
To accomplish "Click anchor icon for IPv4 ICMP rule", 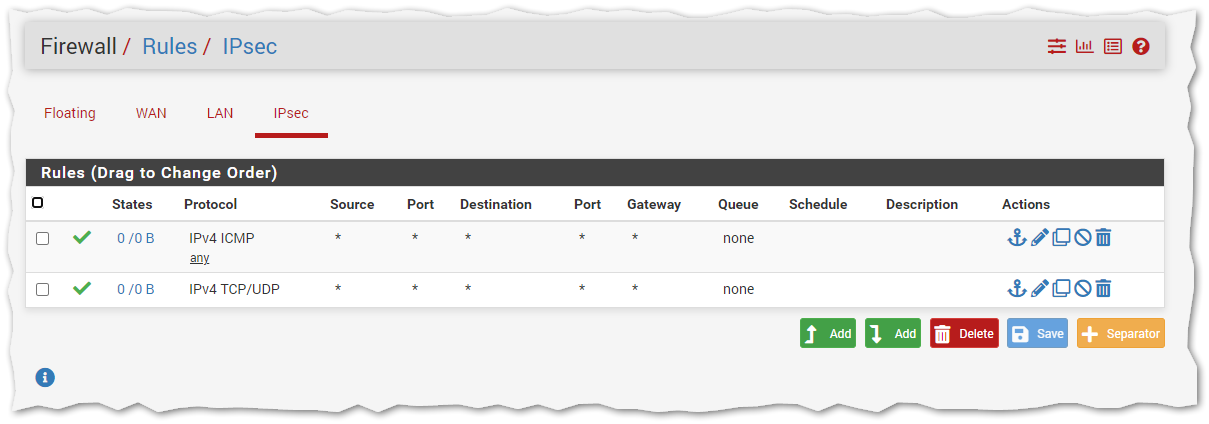I will 1016,238.
